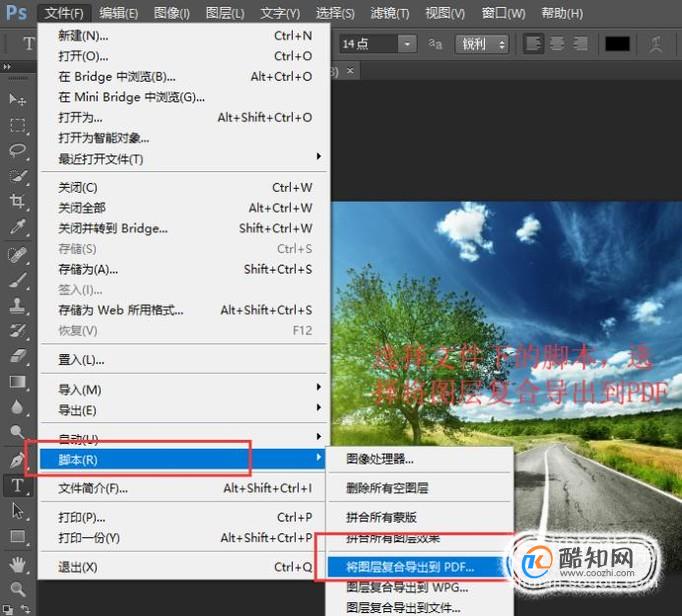Open the 视图(V) menu
Viewport: 682px width, 616px height.
coord(445,13)
